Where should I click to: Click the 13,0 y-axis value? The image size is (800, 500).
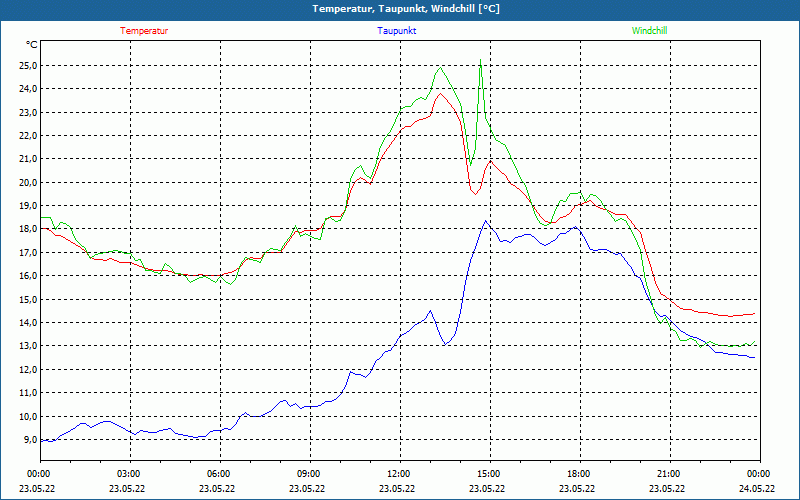coord(28,346)
